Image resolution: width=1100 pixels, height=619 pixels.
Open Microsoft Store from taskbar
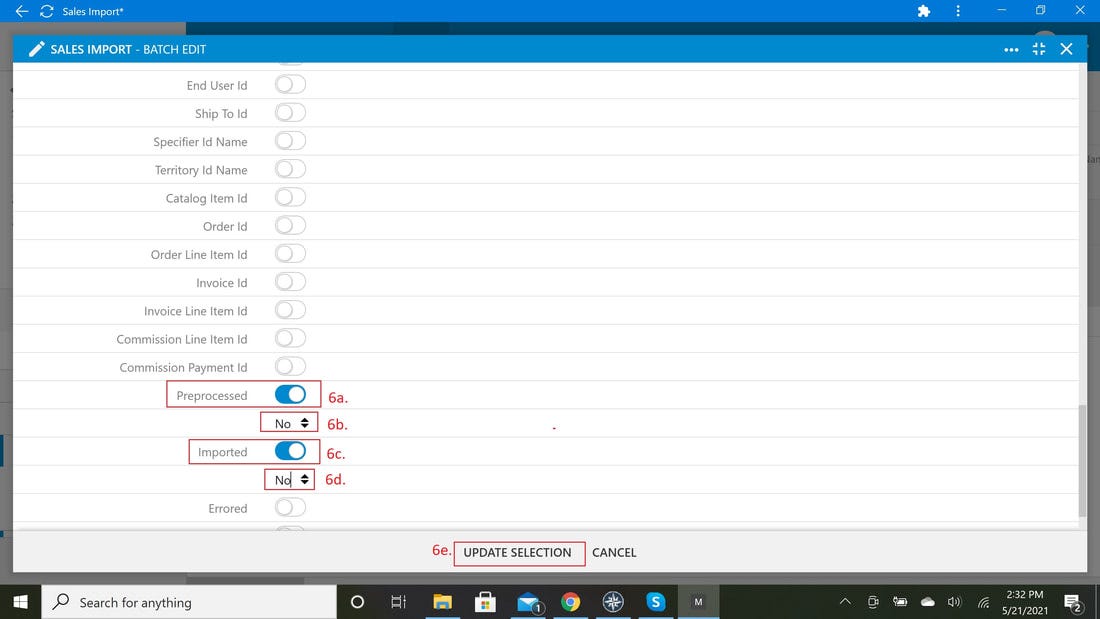[x=485, y=602]
